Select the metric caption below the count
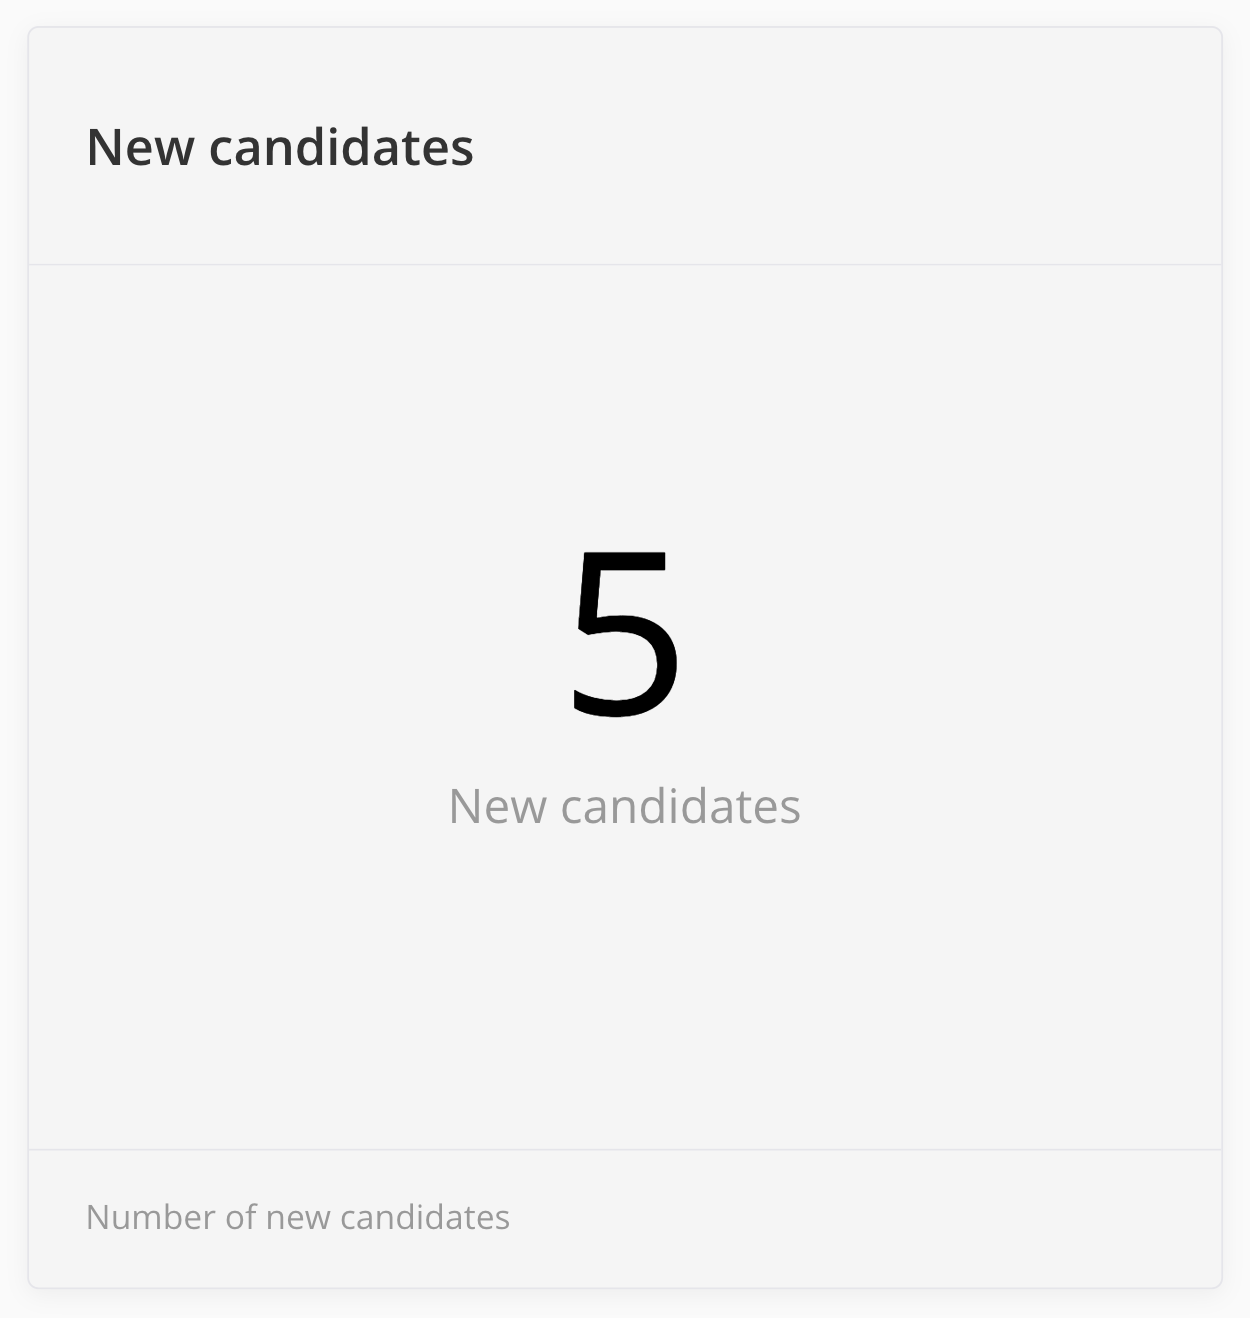 [624, 806]
